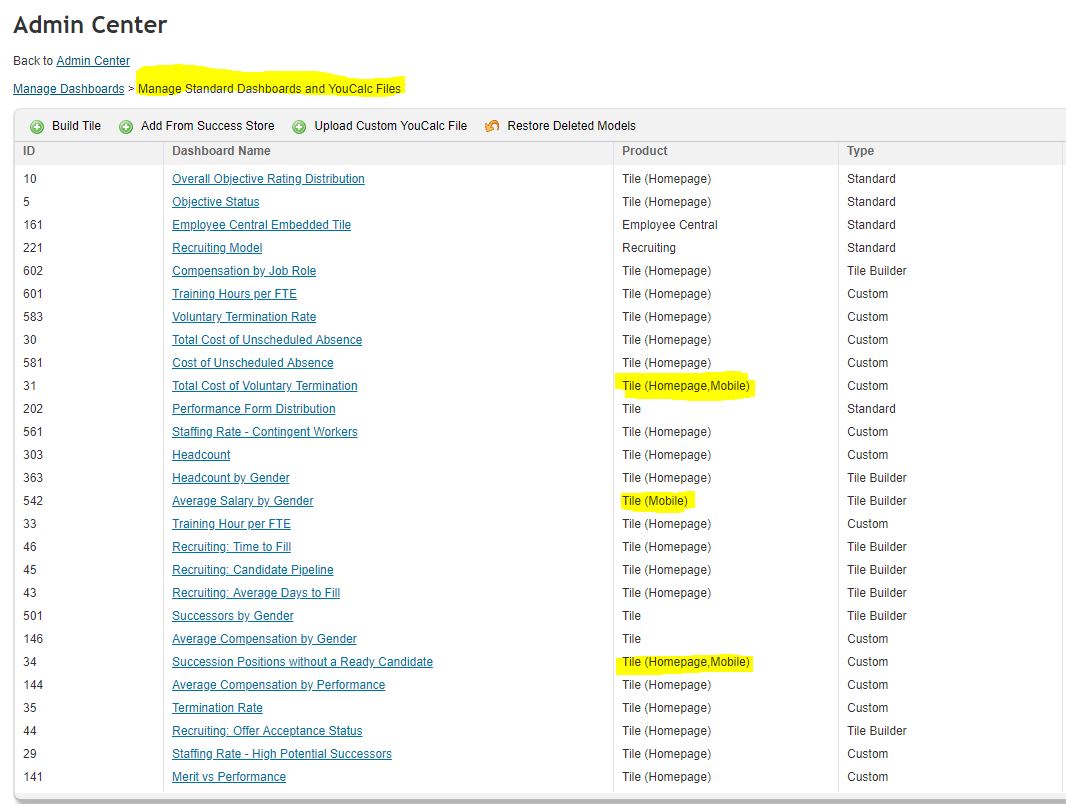Sort by the Dashboard Name column header

coord(221,151)
